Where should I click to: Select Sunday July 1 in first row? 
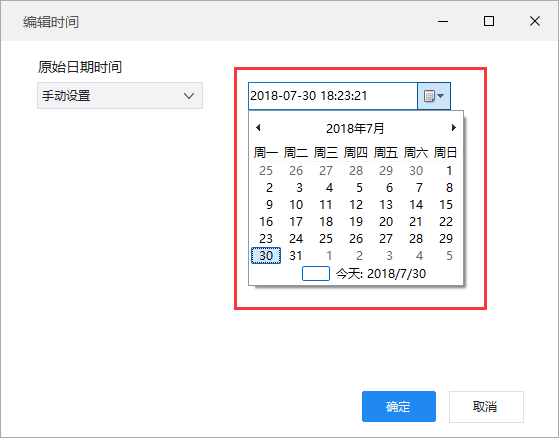449,171
